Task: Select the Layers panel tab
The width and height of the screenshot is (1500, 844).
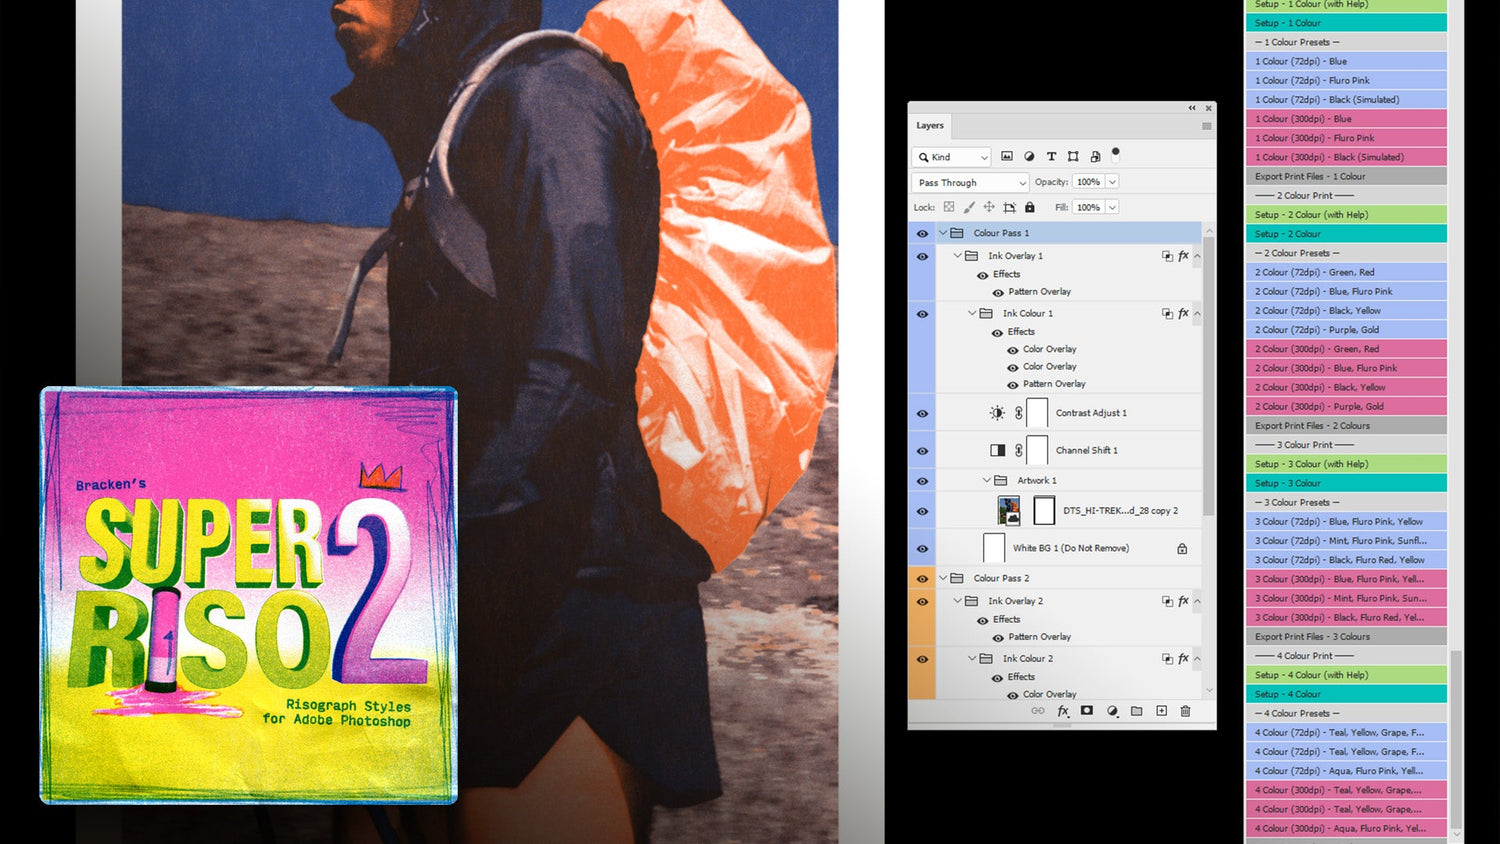Action: click(930, 126)
